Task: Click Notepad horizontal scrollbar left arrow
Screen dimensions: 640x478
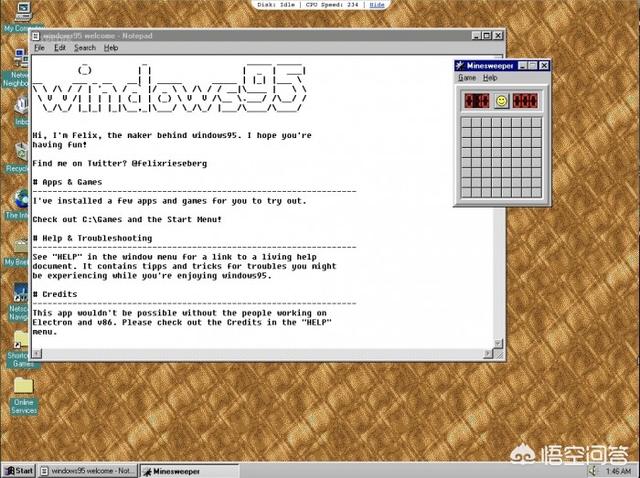Action: [37, 353]
